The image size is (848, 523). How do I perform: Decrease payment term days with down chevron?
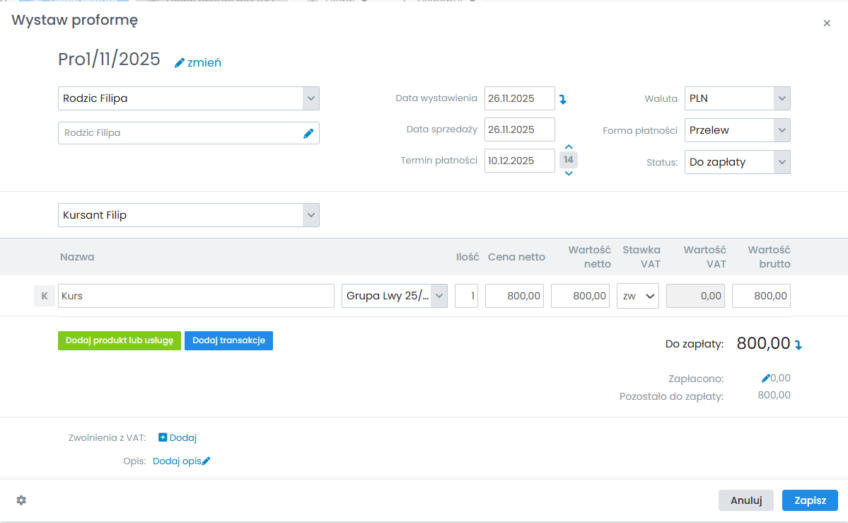click(x=568, y=174)
